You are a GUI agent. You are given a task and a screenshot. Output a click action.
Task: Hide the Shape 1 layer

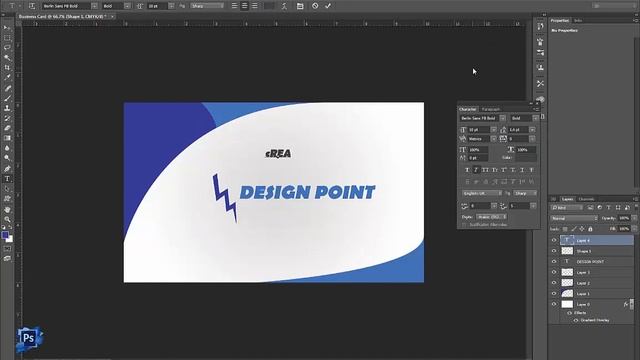click(x=554, y=251)
